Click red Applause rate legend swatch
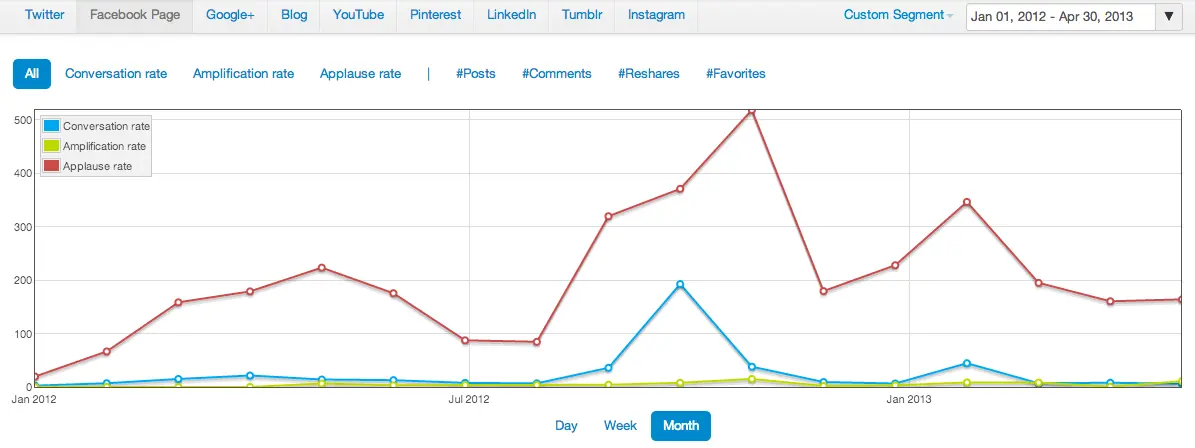Image resolution: width=1195 pixels, height=448 pixels. 51,166
